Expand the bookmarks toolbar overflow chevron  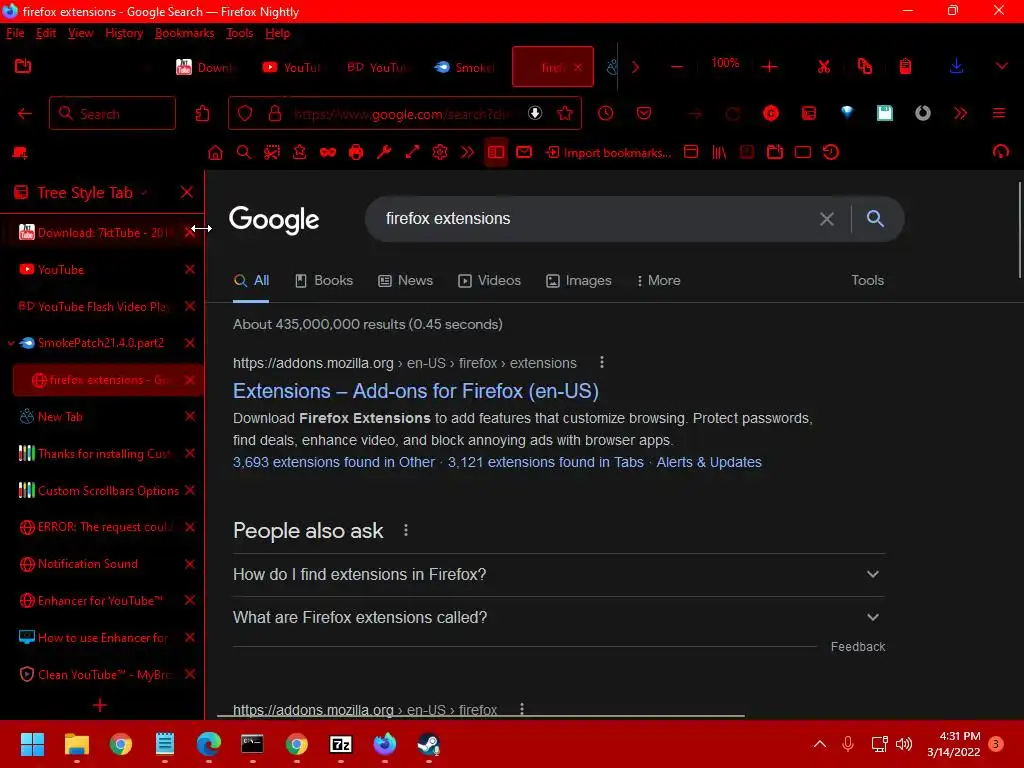coord(468,153)
